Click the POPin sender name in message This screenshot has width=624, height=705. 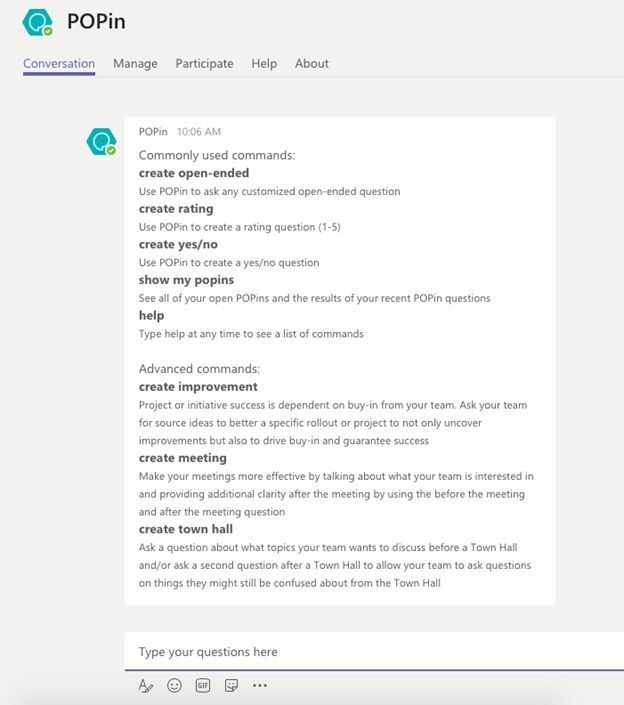[x=153, y=131]
